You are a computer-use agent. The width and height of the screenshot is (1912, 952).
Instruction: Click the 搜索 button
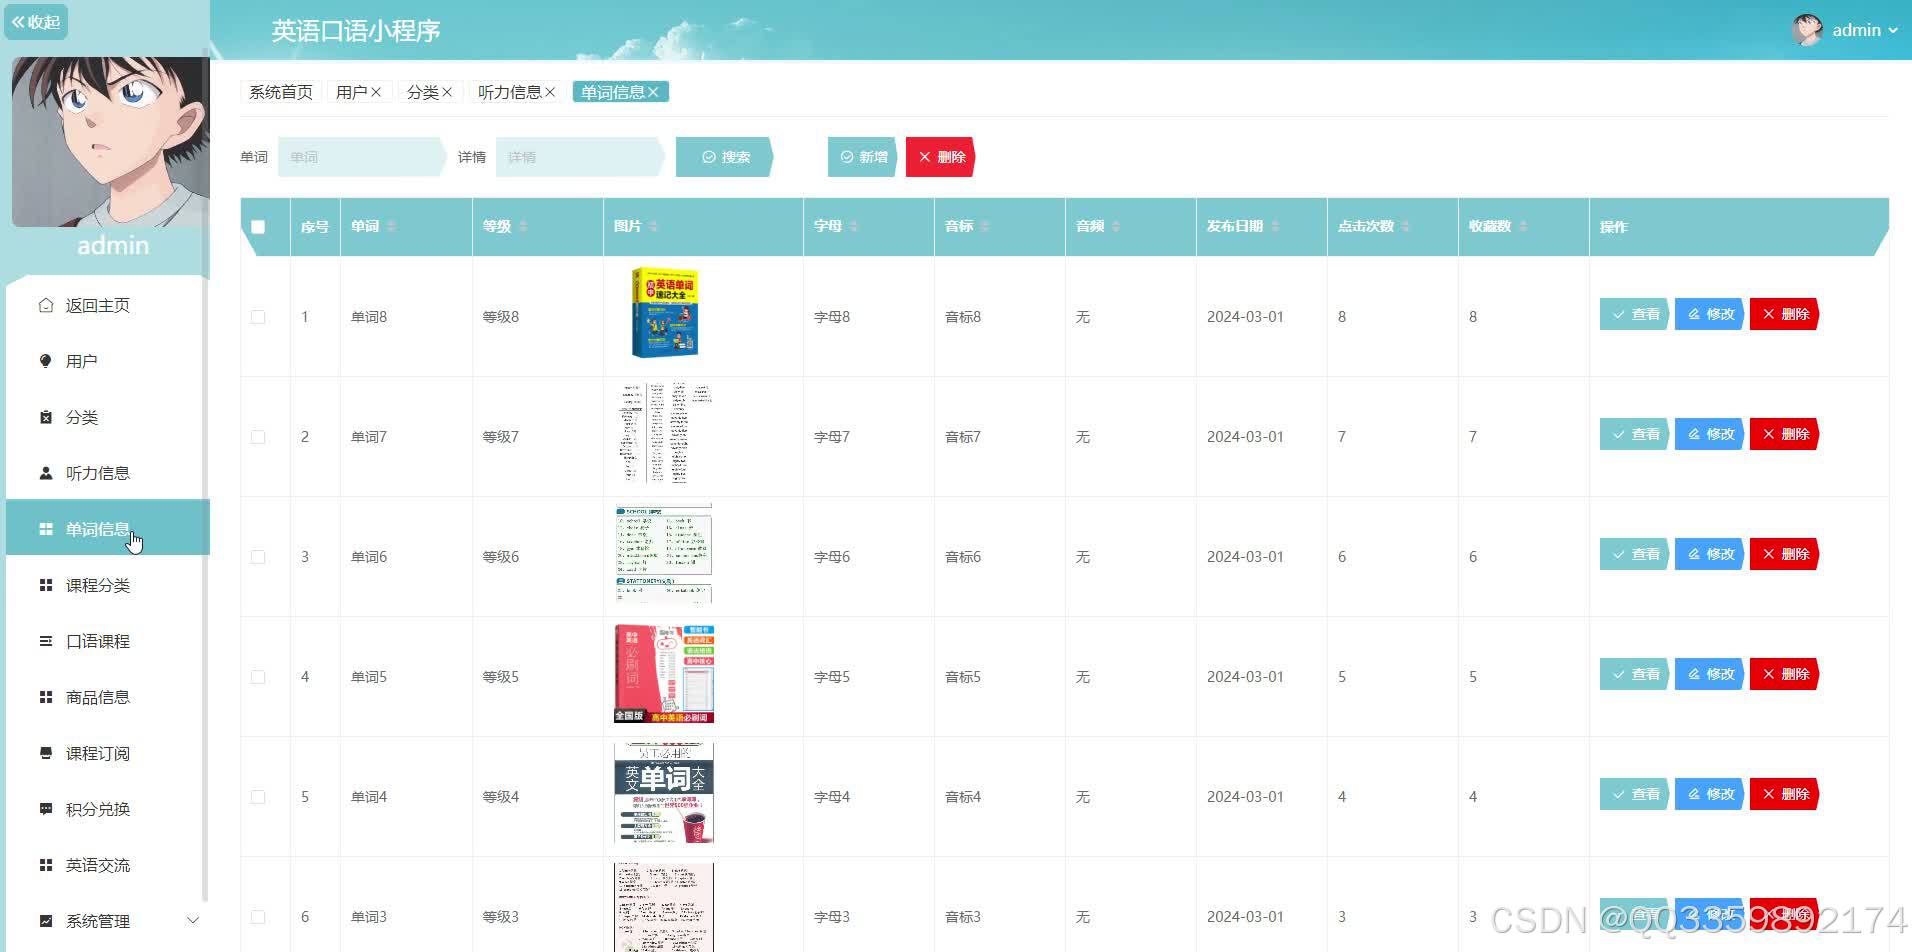click(x=725, y=157)
